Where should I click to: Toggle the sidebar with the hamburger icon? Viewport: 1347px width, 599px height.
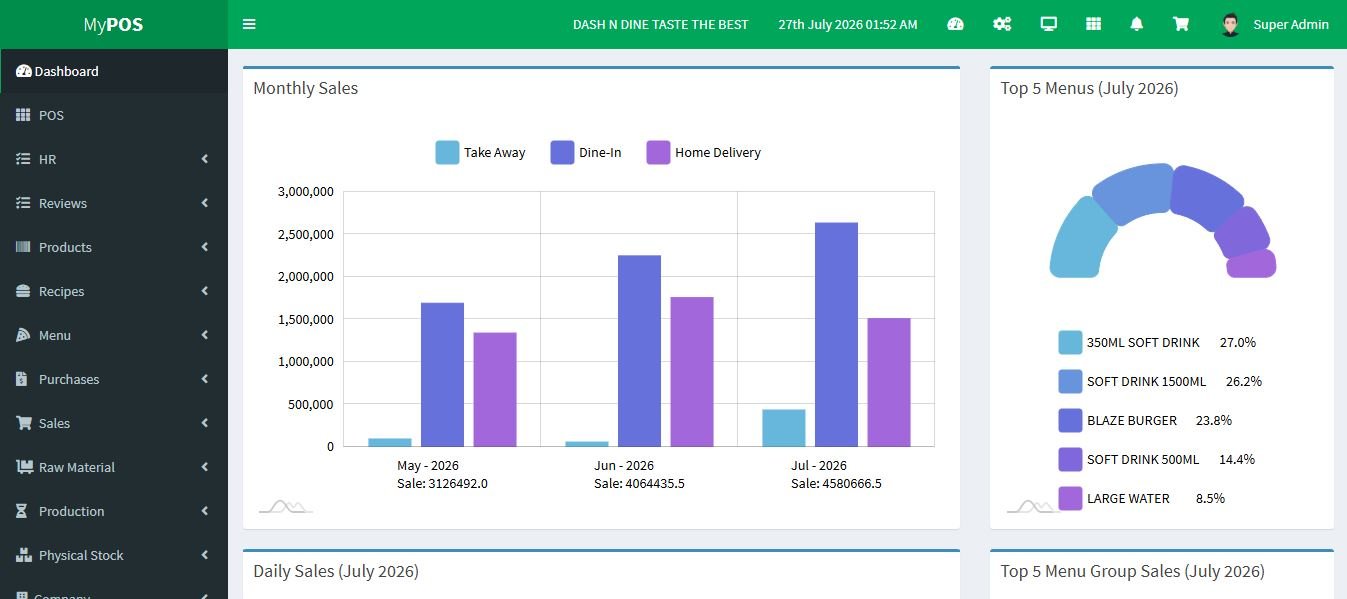249,24
